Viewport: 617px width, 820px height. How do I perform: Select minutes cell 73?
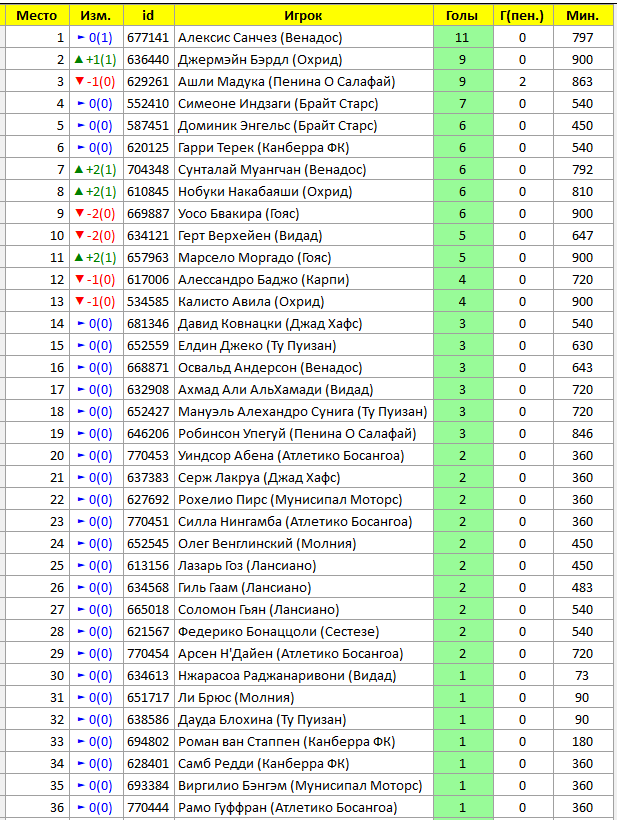click(x=583, y=675)
